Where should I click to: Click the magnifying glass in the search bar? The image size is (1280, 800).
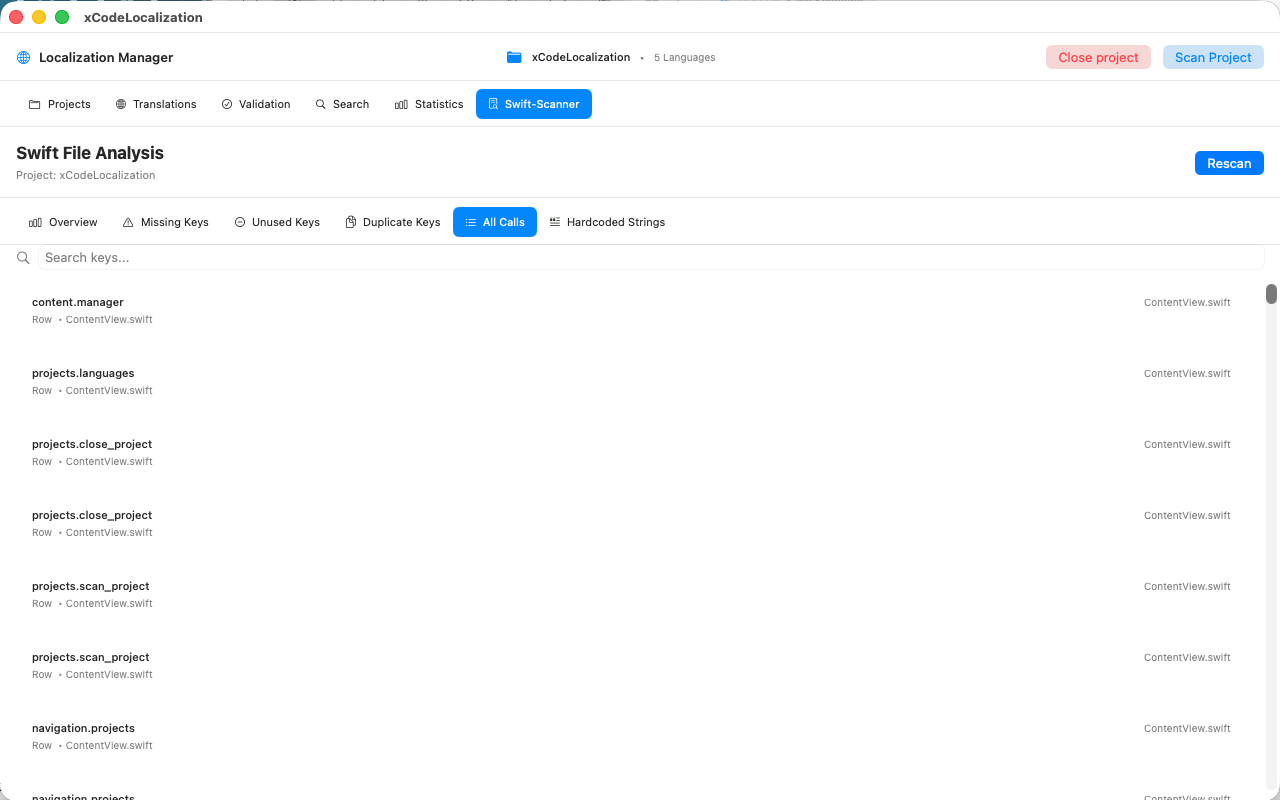point(23,257)
